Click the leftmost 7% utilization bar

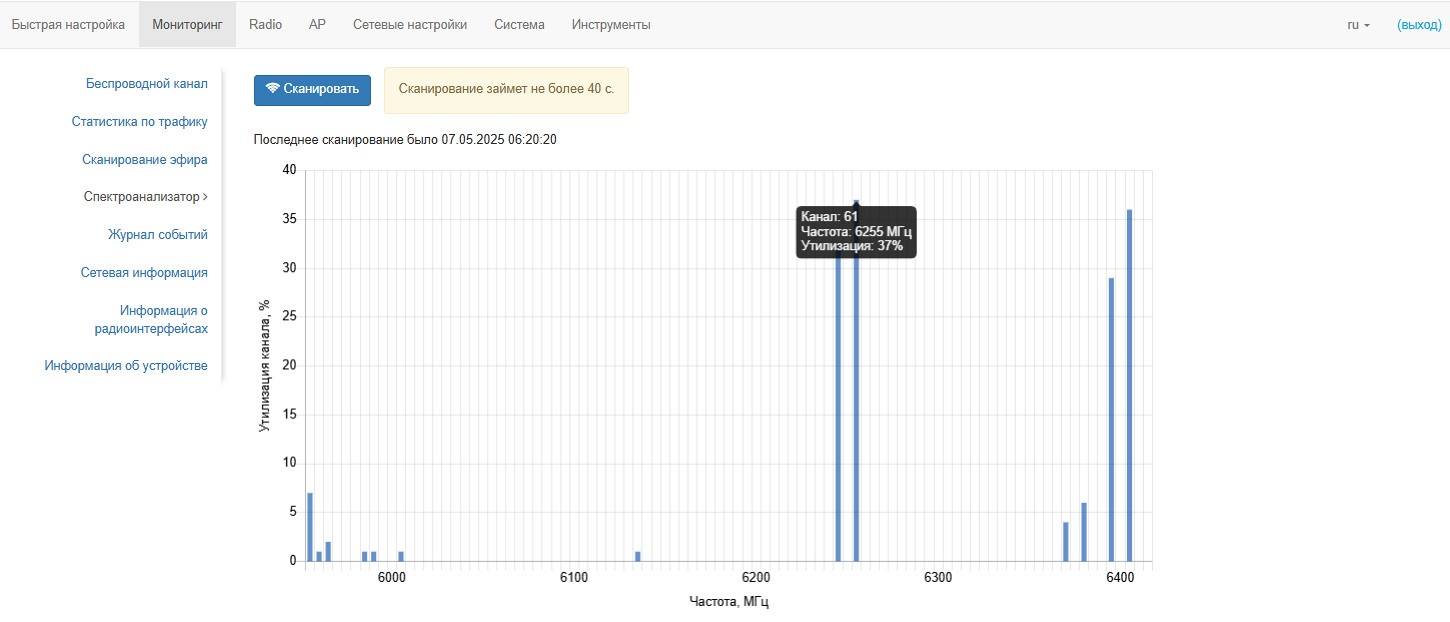click(x=310, y=527)
